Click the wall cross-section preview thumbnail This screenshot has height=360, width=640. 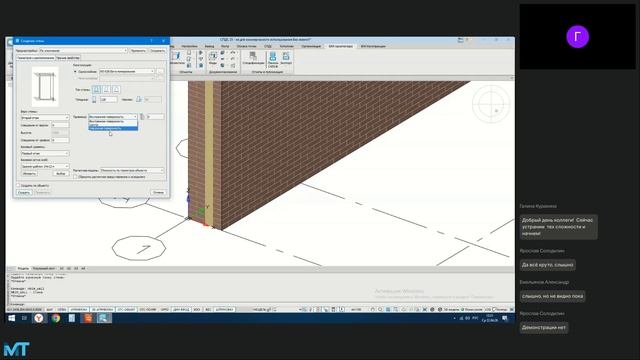coord(45,87)
